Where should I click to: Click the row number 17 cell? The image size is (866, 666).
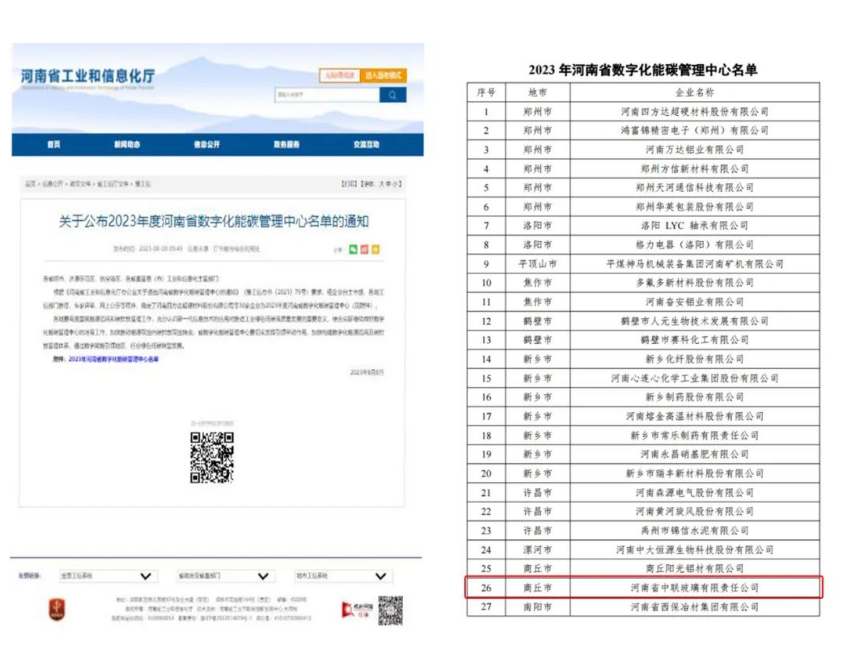point(486,416)
